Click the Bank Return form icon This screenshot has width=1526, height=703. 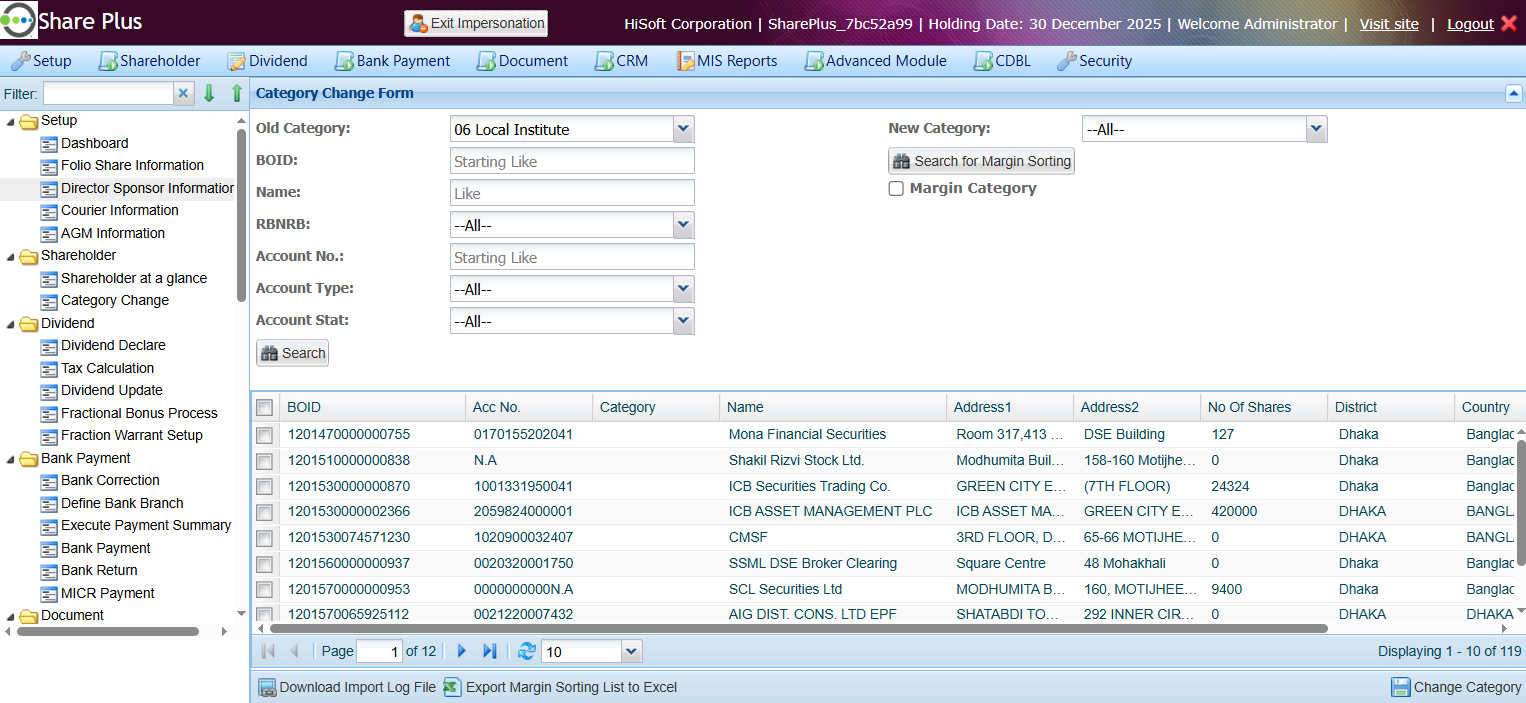(49, 571)
